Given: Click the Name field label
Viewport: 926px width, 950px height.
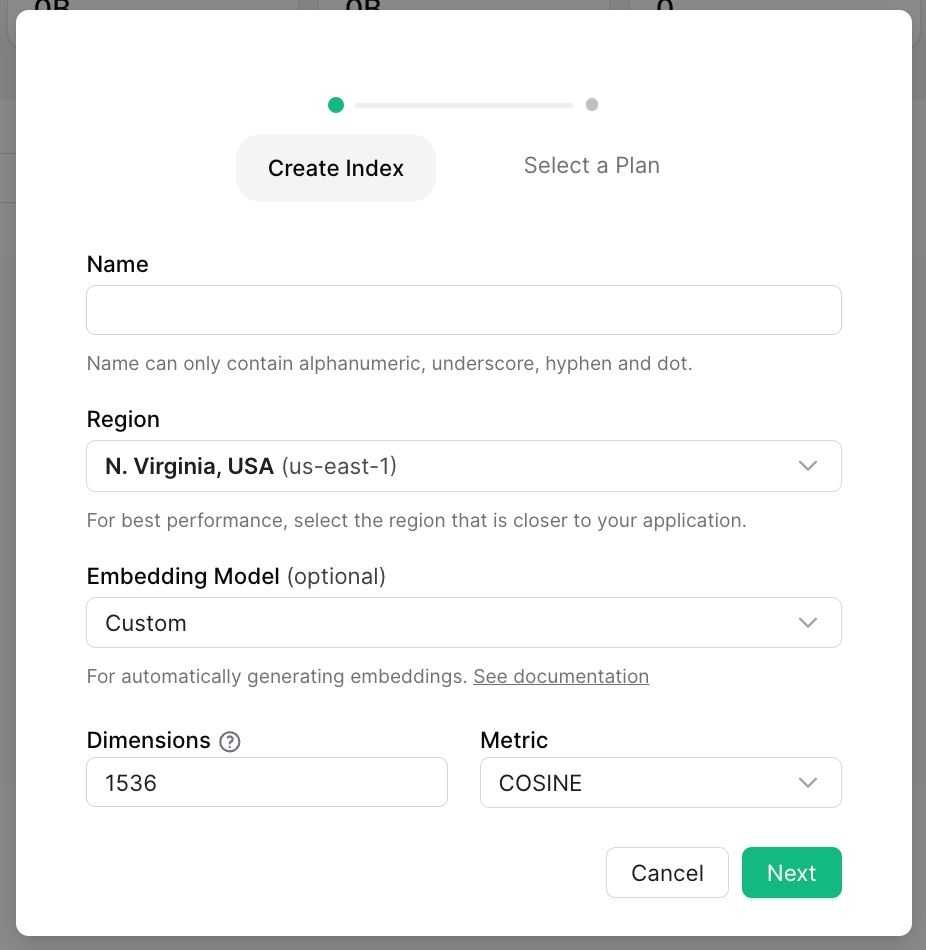Looking at the screenshot, I should point(117,264).
